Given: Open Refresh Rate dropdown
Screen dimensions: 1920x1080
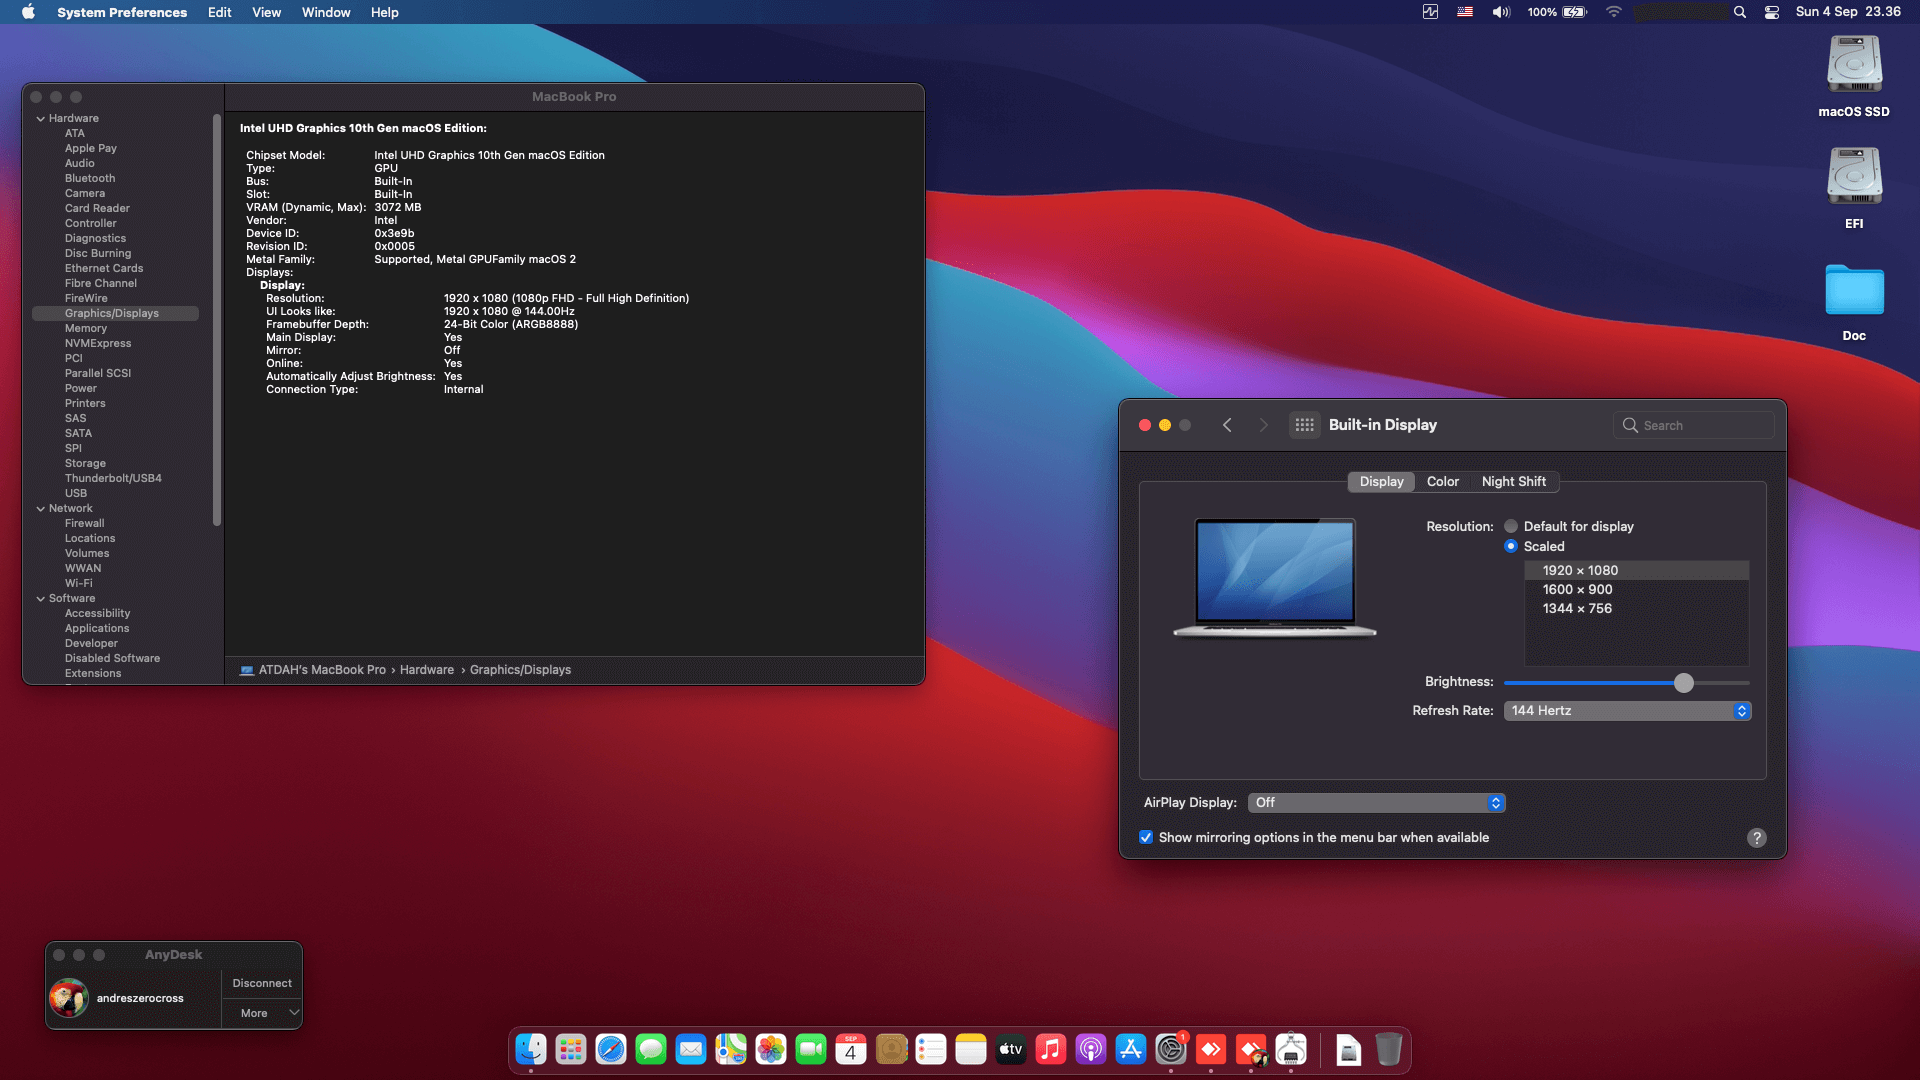Looking at the screenshot, I should [x=1627, y=710].
